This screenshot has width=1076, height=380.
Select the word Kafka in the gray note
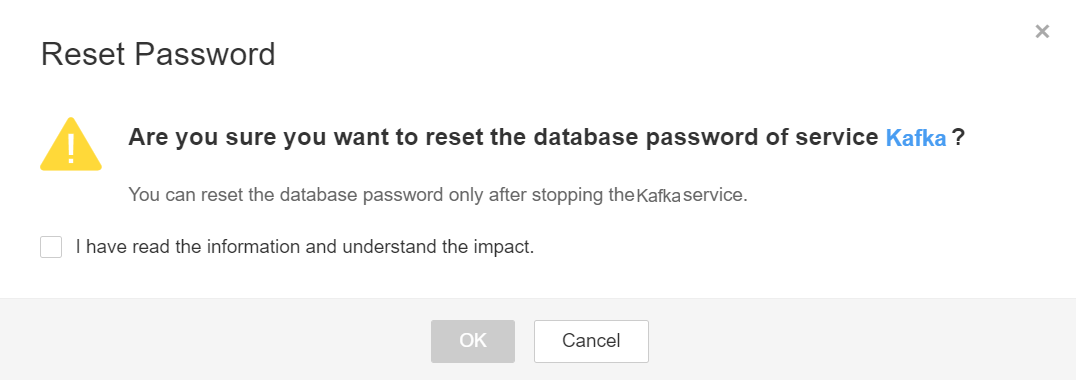point(658,195)
